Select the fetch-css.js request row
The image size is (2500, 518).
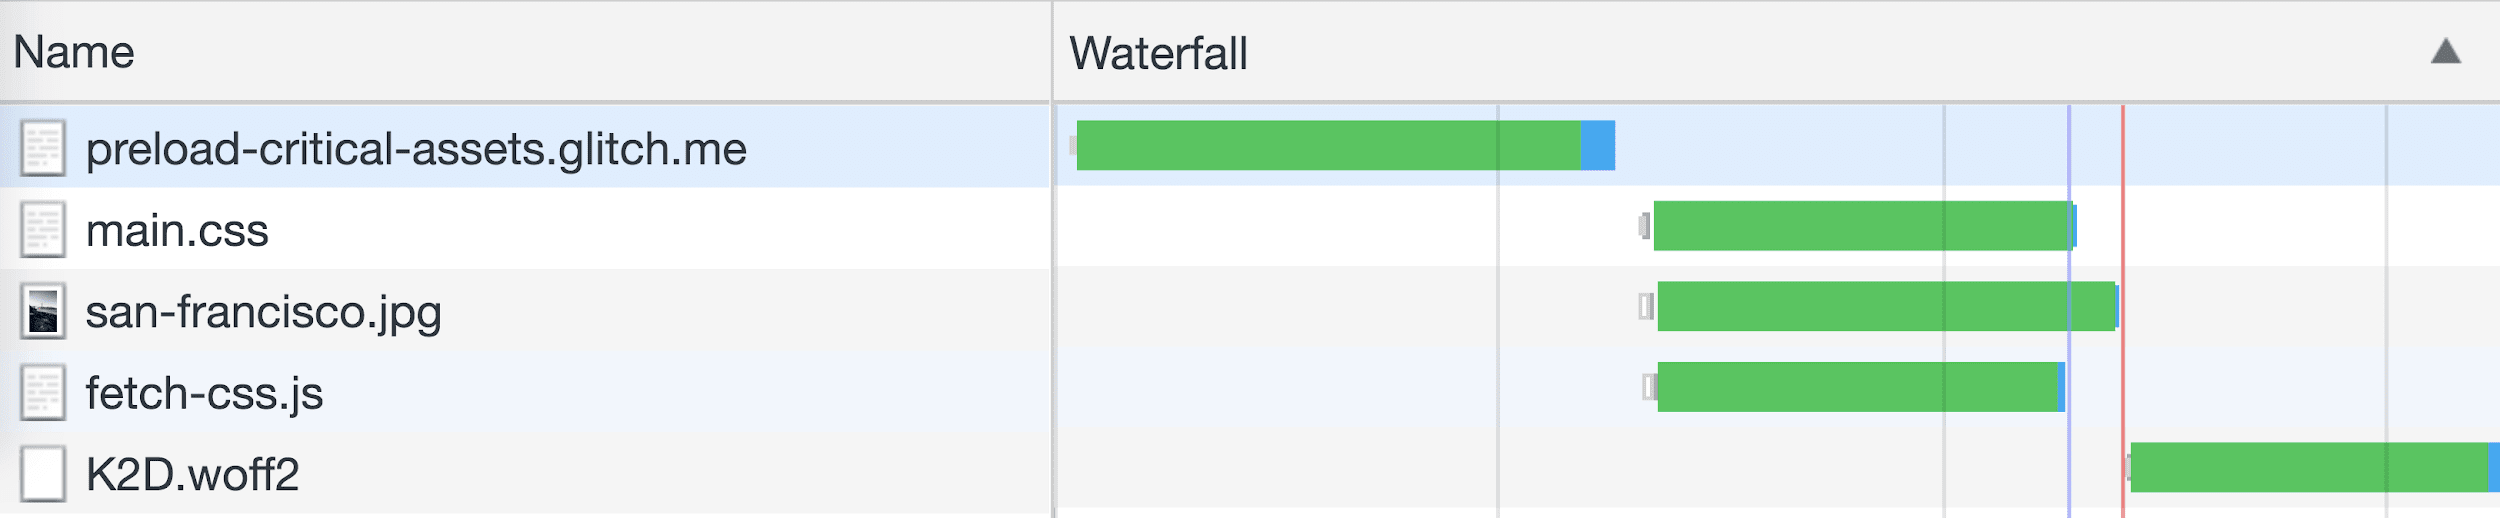[204, 393]
